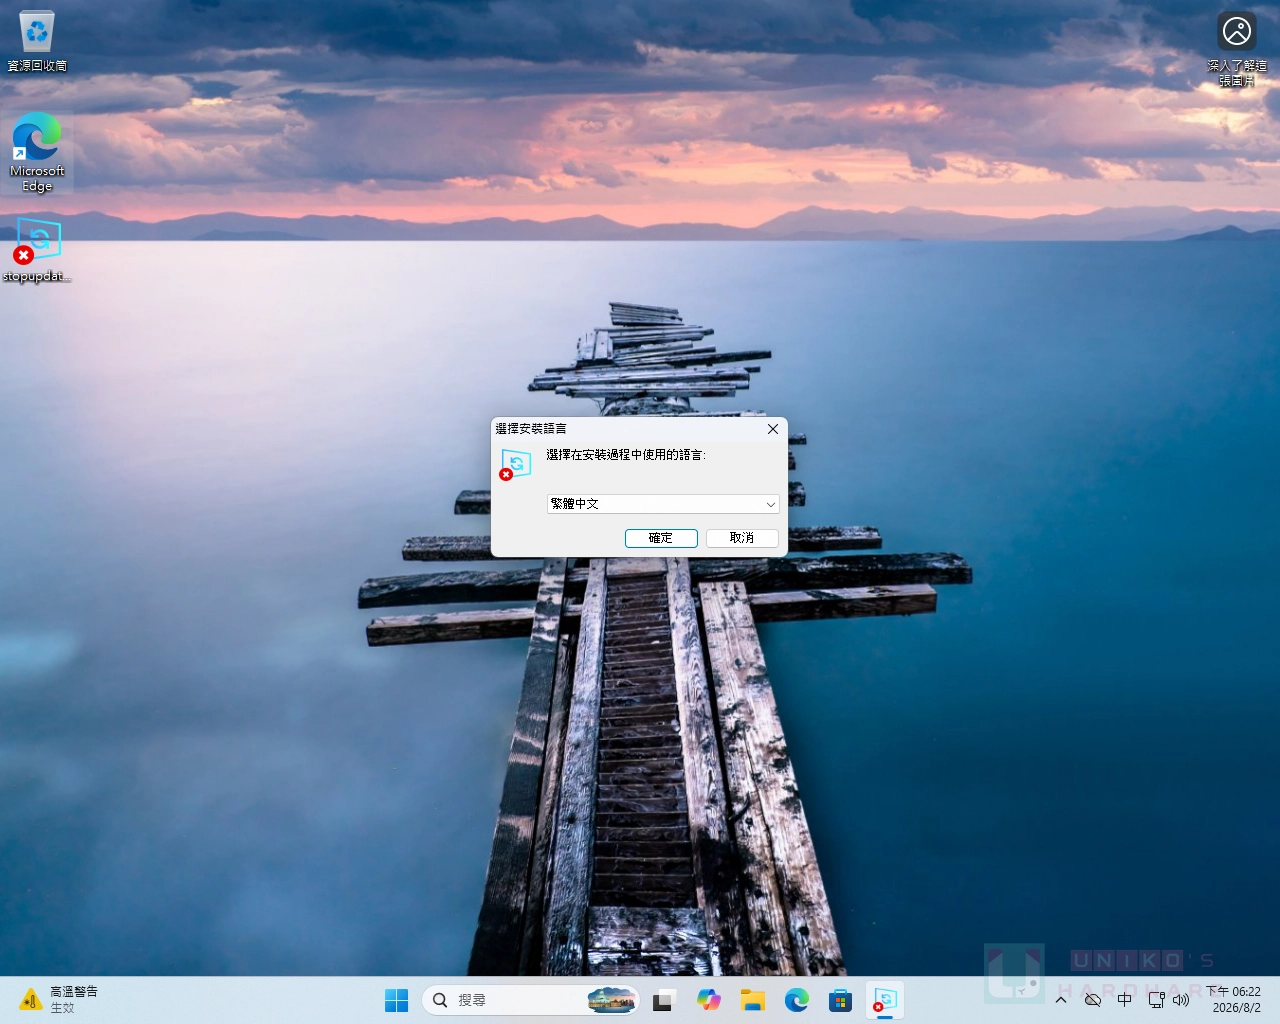
Task: Select the Microsoft Edge desktop shortcut
Action: 37,152
